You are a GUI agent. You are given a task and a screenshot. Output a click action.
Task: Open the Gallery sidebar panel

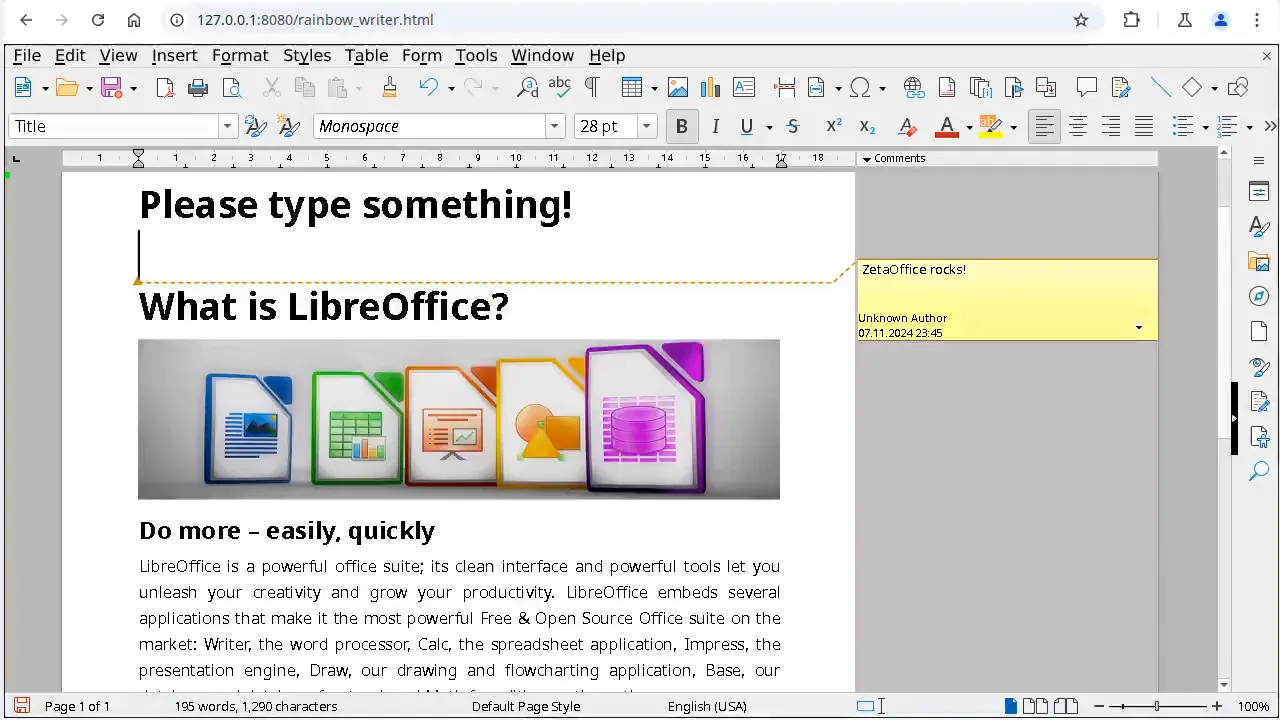coord(1259,261)
